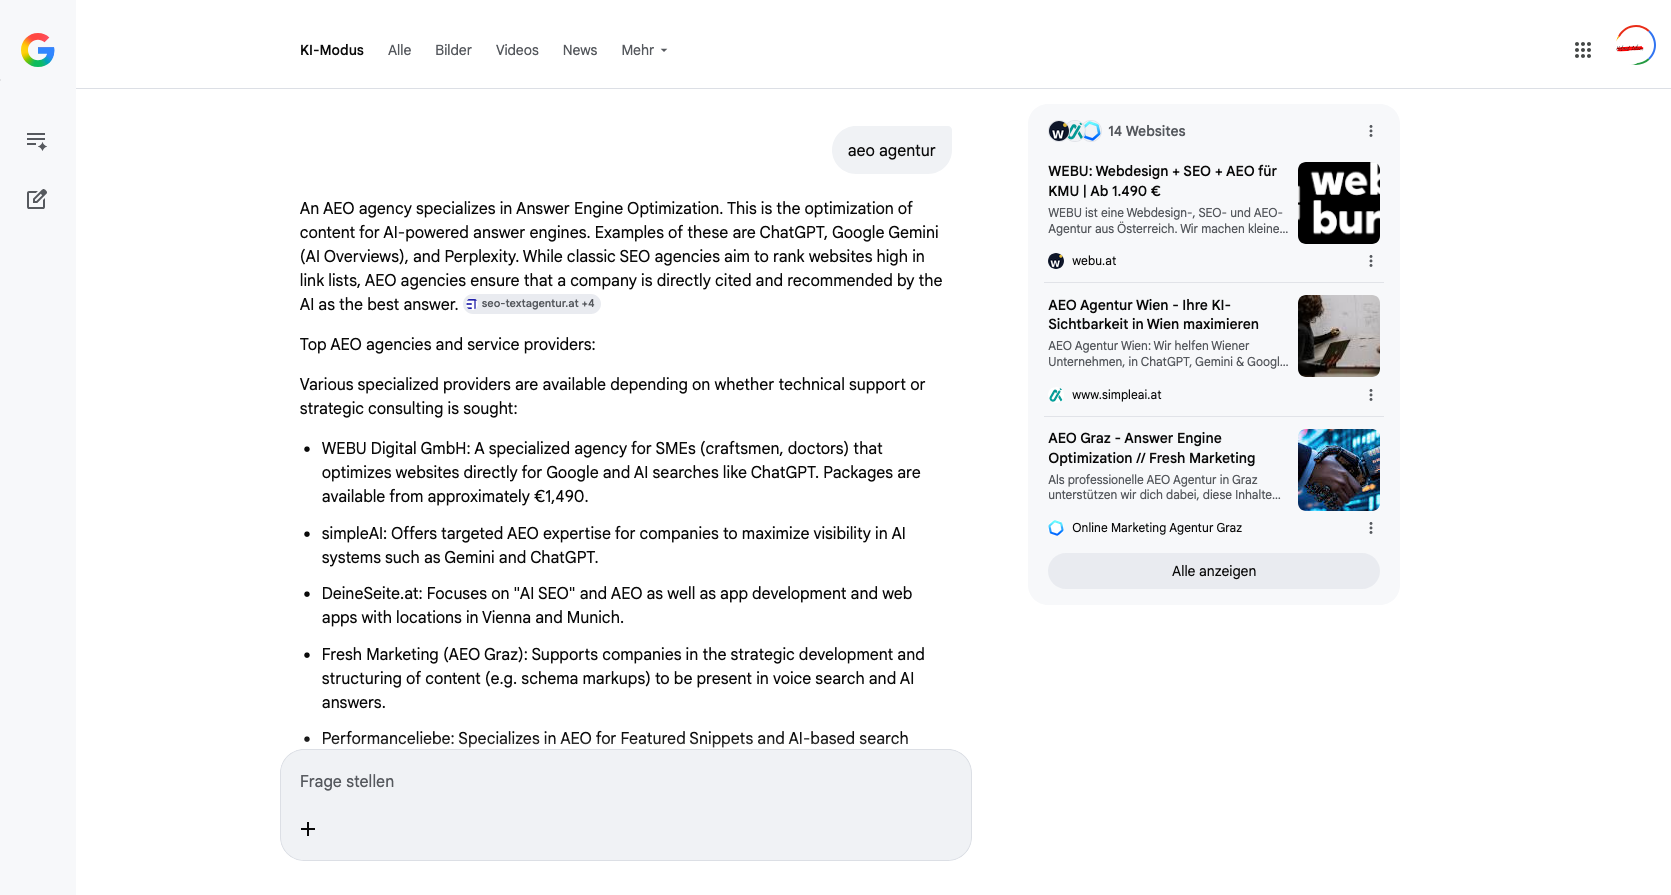Open the WEBU Webdesign + SEO + AEO link

(1162, 181)
